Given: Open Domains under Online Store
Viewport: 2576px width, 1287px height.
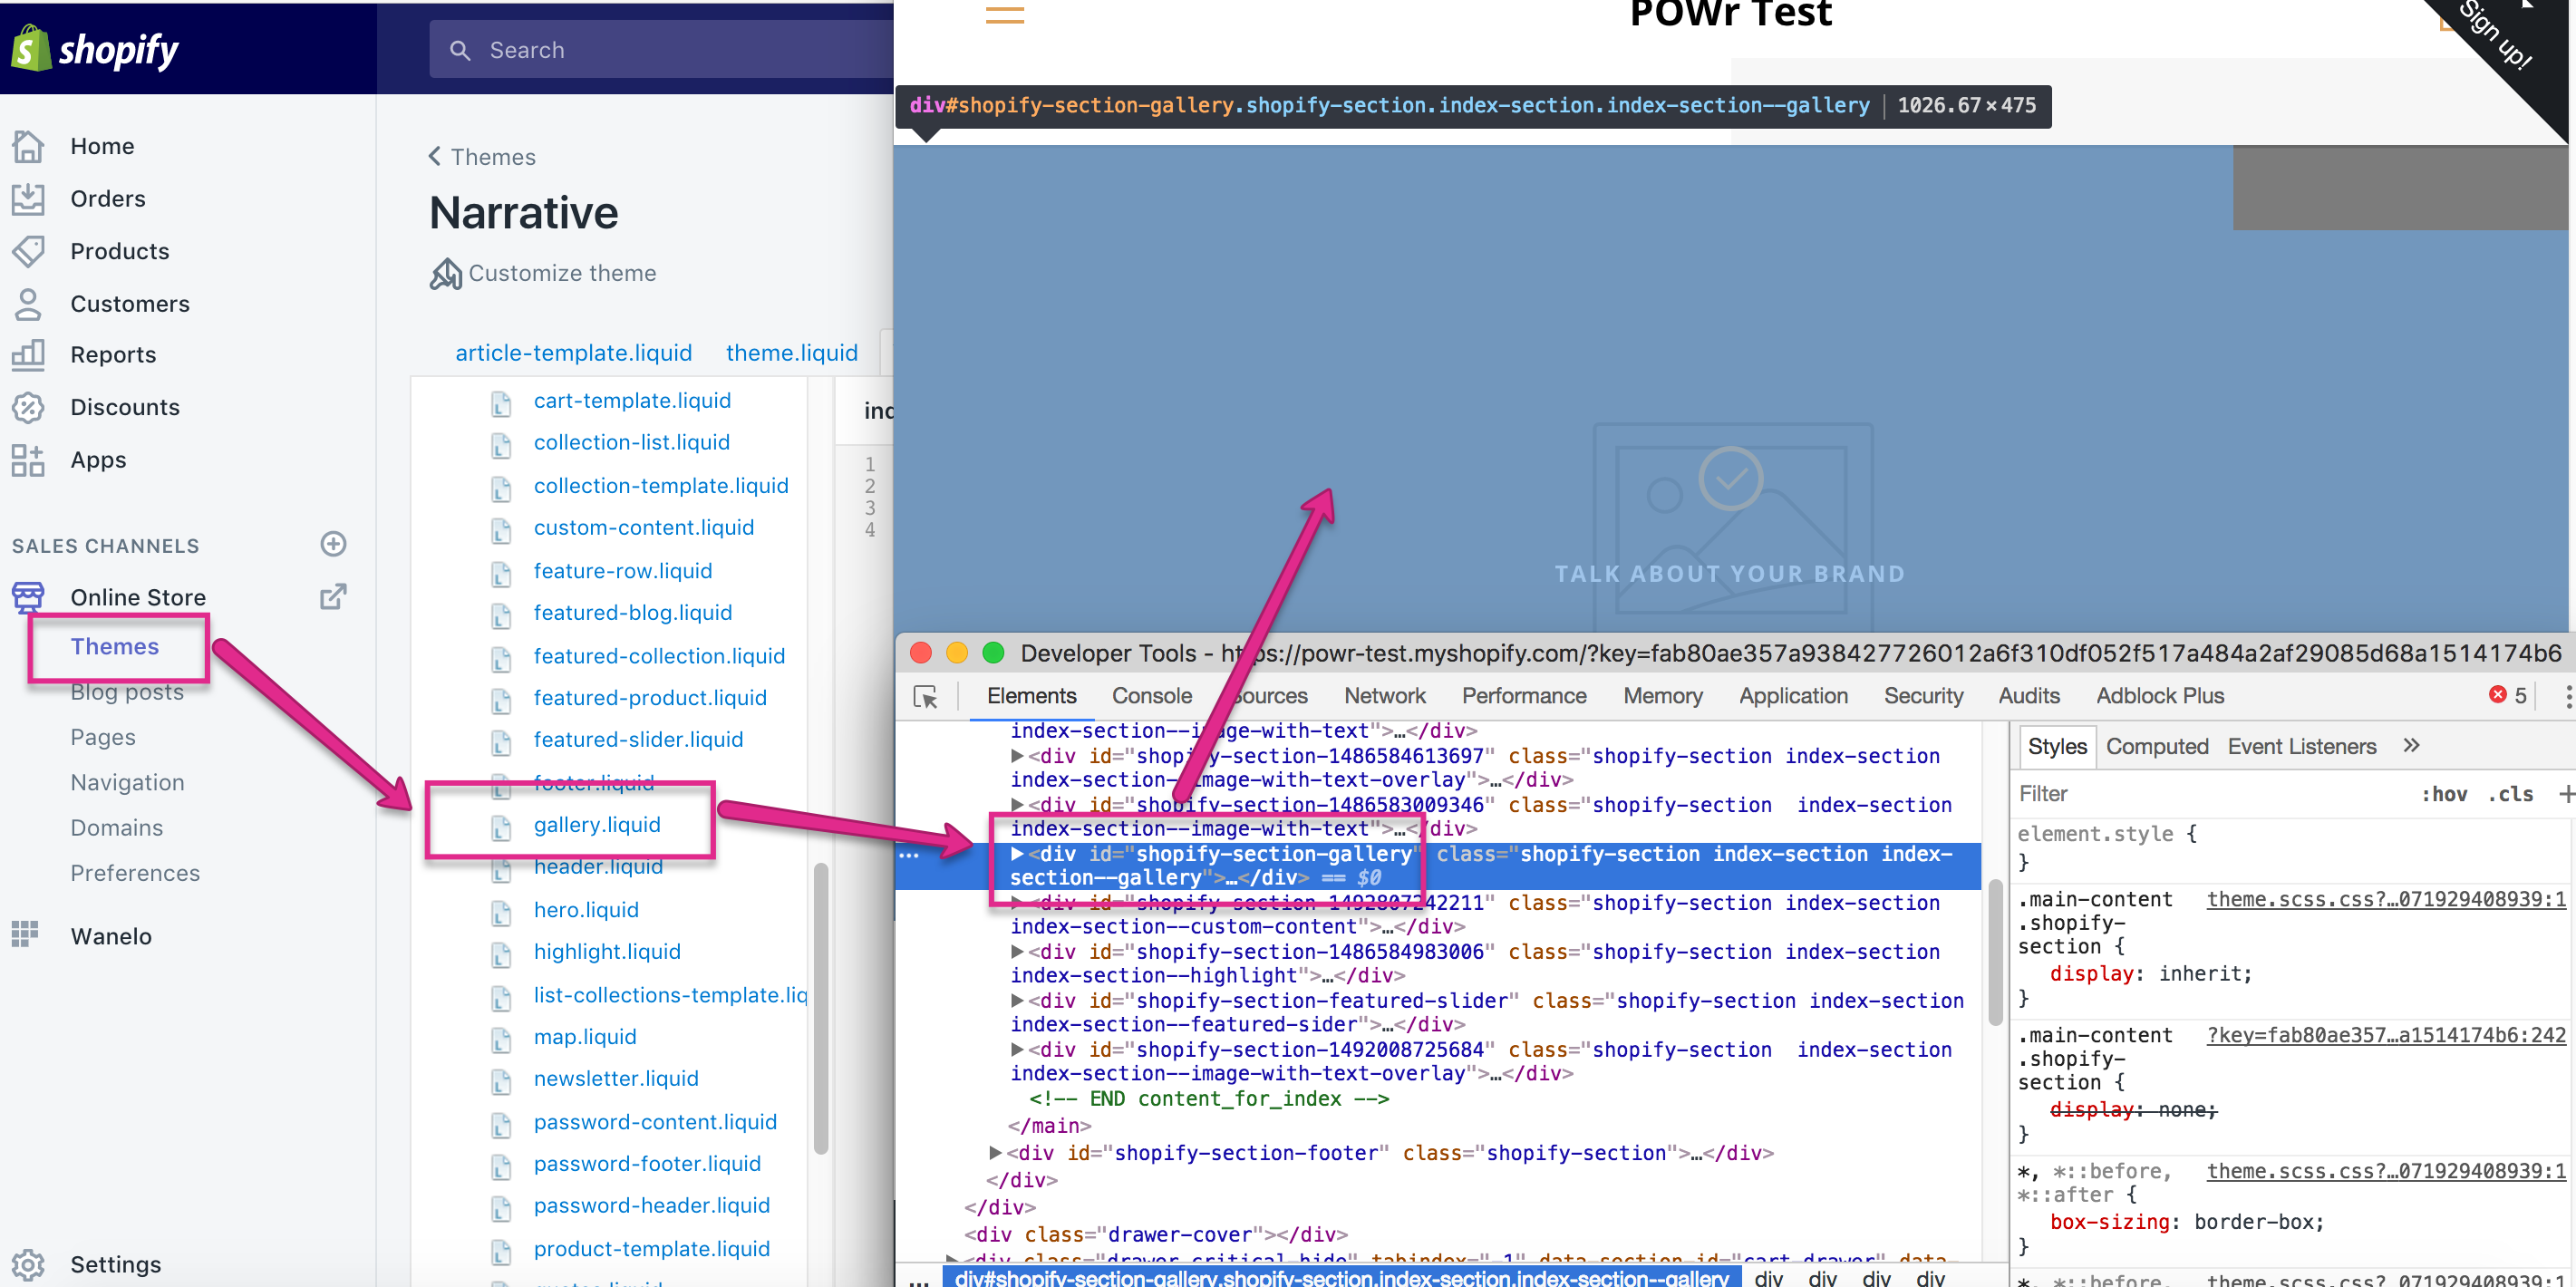Looking at the screenshot, I should (x=116, y=828).
